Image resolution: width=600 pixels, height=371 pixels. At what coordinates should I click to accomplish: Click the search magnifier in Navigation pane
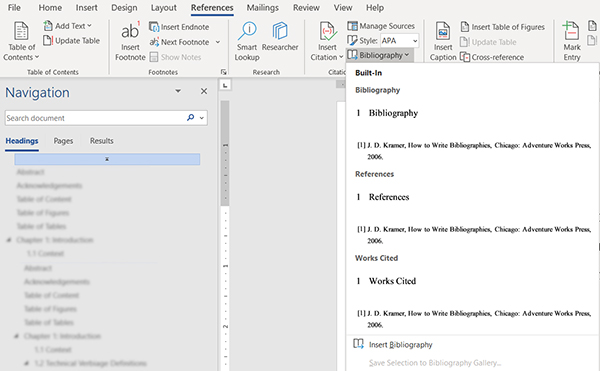(191, 118)
